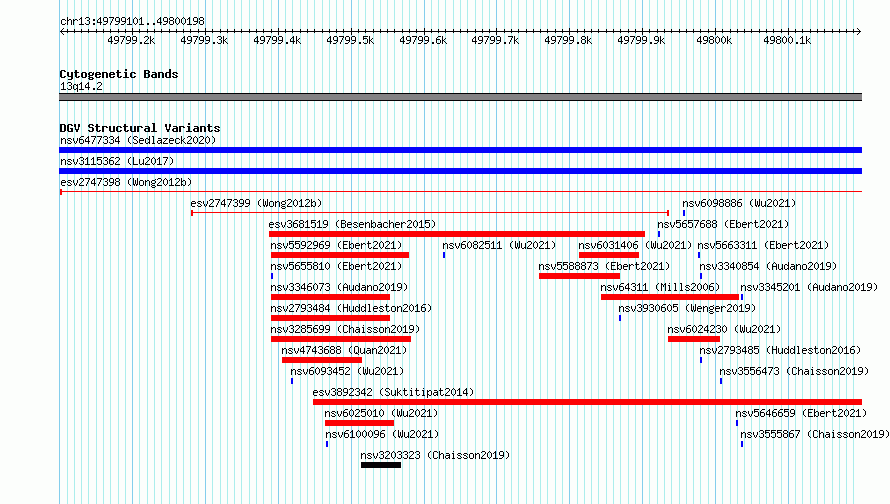890x504 pixels.
Task: Click the chr13:49799101..49800198 region label
Action: click(132, 22)
